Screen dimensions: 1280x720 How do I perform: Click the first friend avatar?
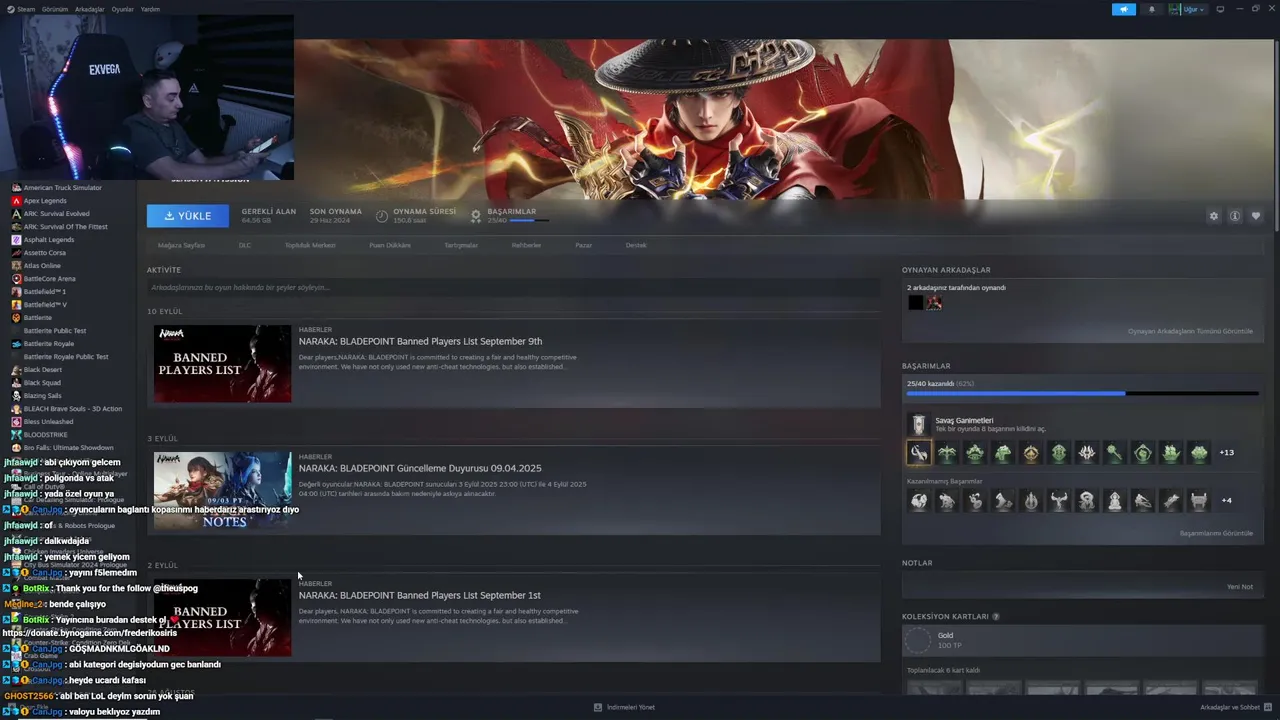click(x=915, y=302)
